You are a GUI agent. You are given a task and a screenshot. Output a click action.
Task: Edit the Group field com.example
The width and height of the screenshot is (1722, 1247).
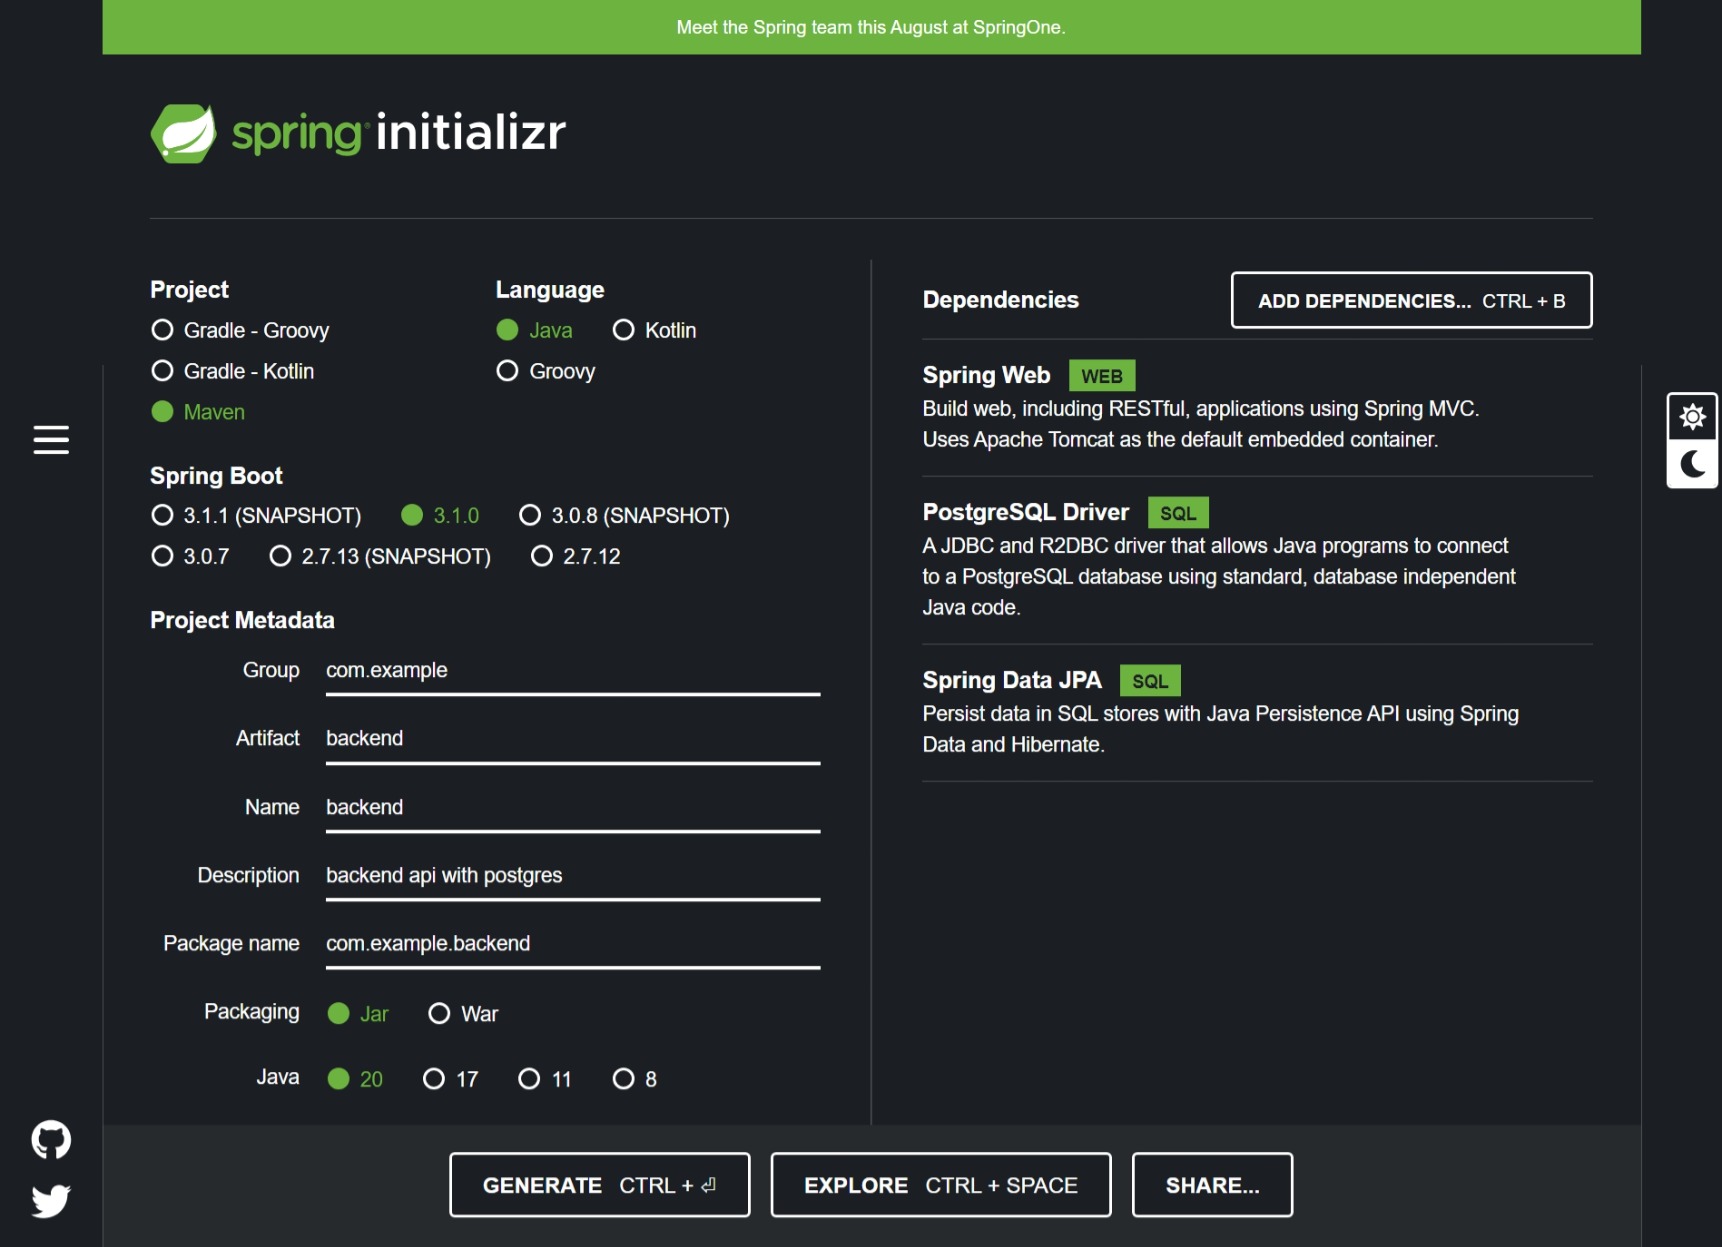click(x=573, y=671)
